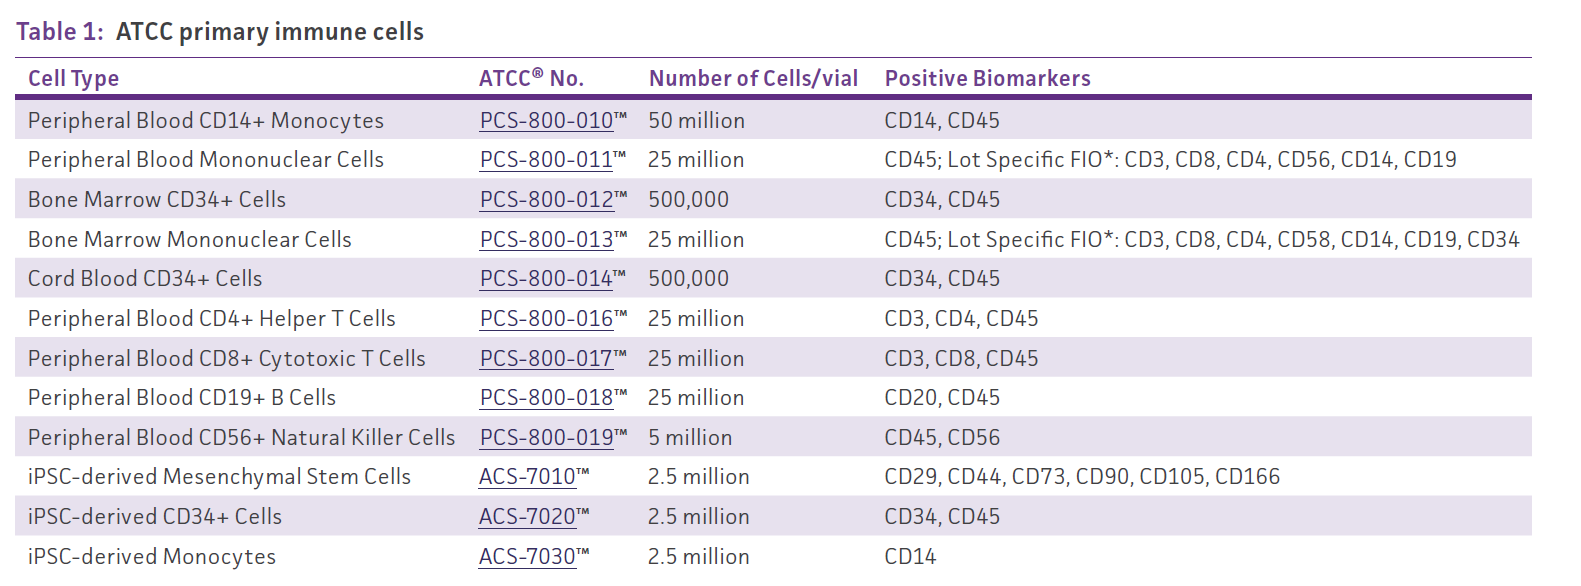Click the iPSC-derived Mesenchymal Stem Cells row label
This screenshot has width=1581, height=586.
pos(219,477)
